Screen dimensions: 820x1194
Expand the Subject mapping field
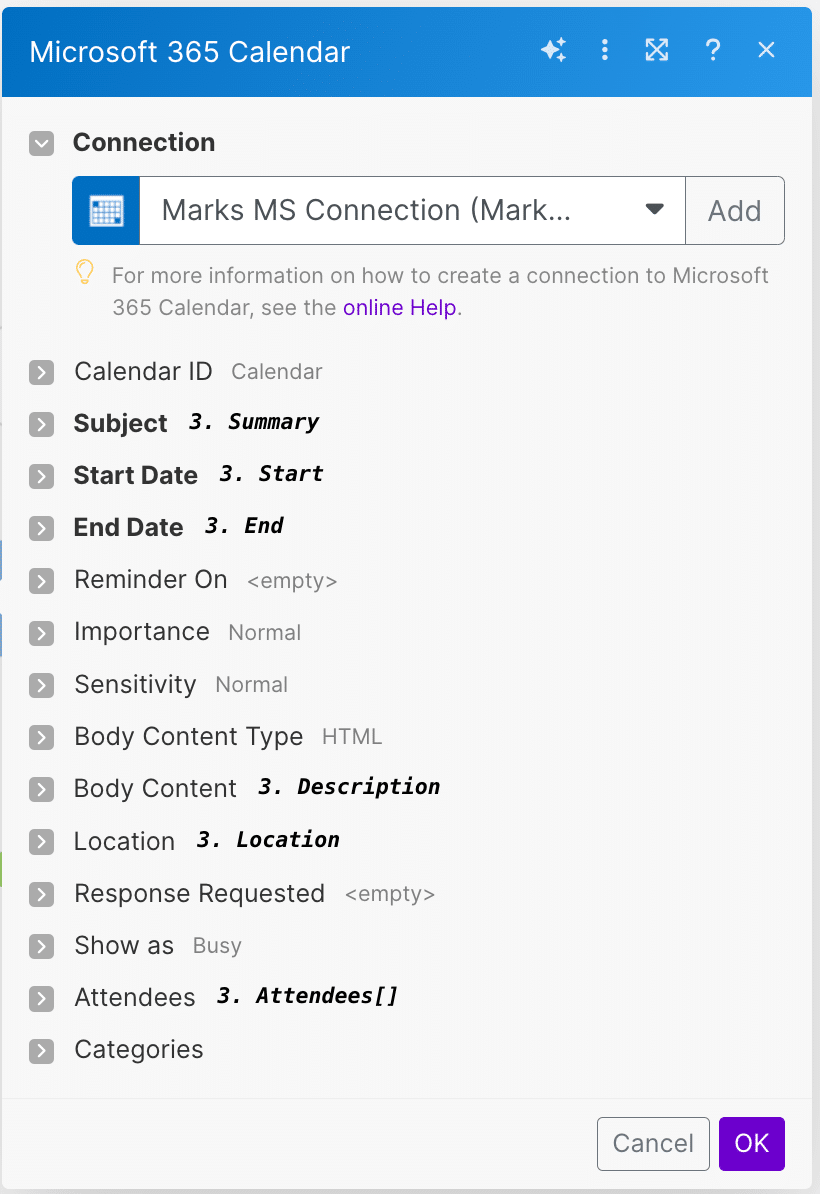pyautogui.click(x=41, y=424)
